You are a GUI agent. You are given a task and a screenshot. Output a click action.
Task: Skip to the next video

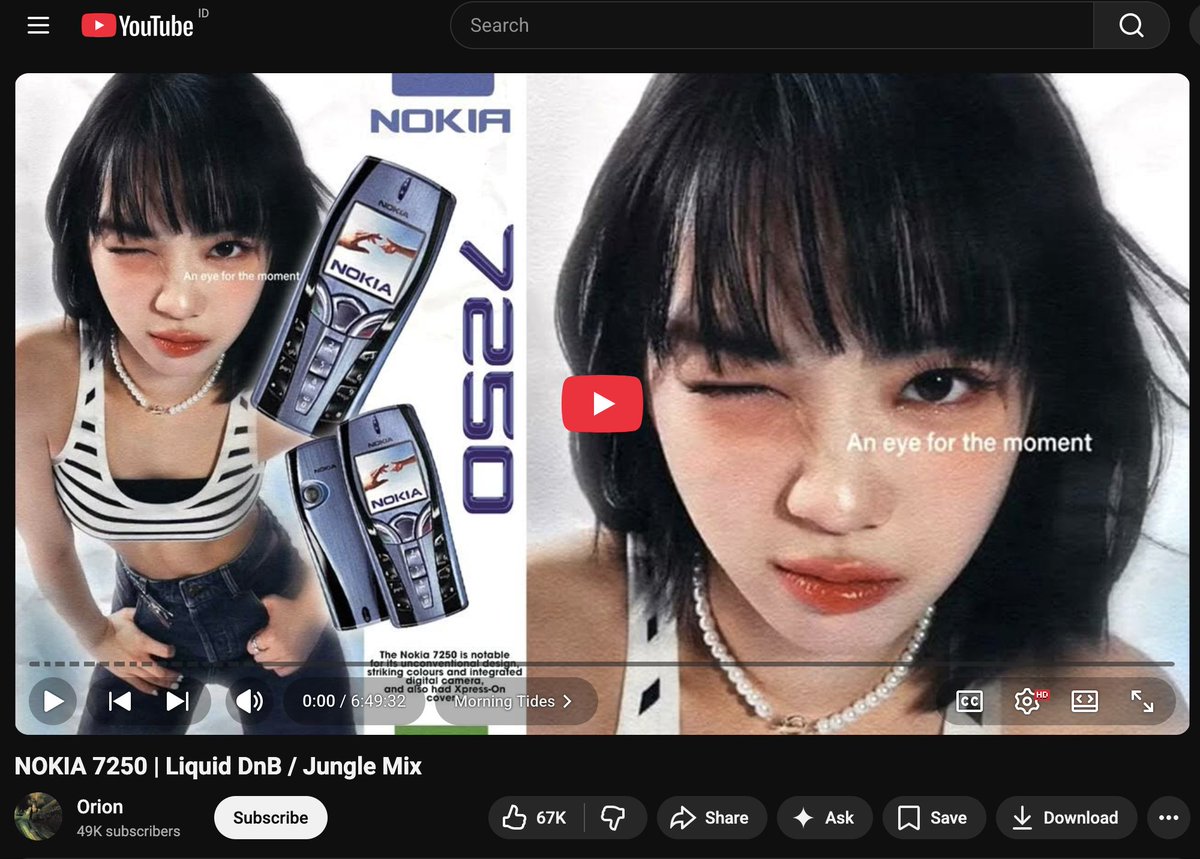pyautogui.click(x=177, y=701)
